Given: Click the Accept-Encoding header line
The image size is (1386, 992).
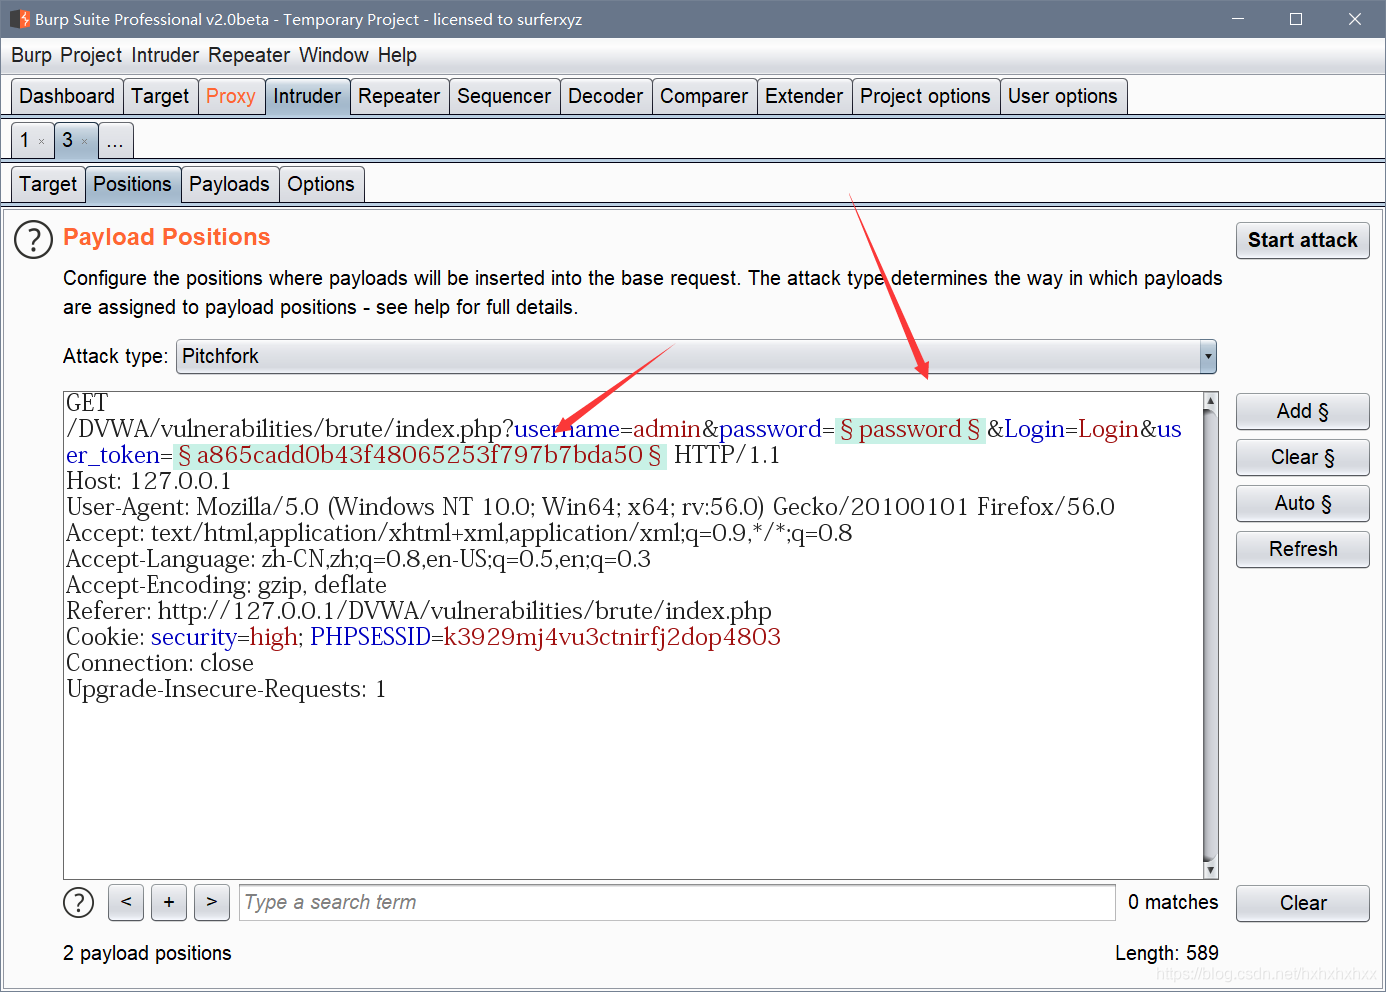Looking at the screenshot, I should tap(226, 585).
